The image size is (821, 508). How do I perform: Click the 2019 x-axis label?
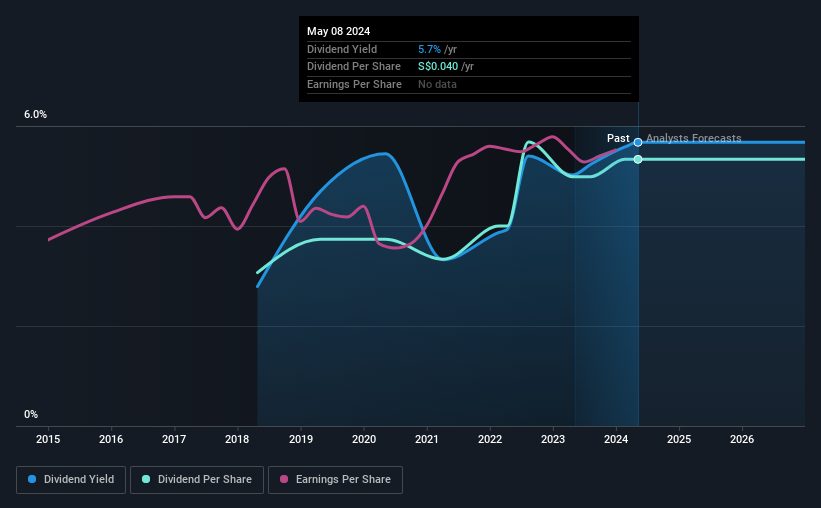pos(301,439)
